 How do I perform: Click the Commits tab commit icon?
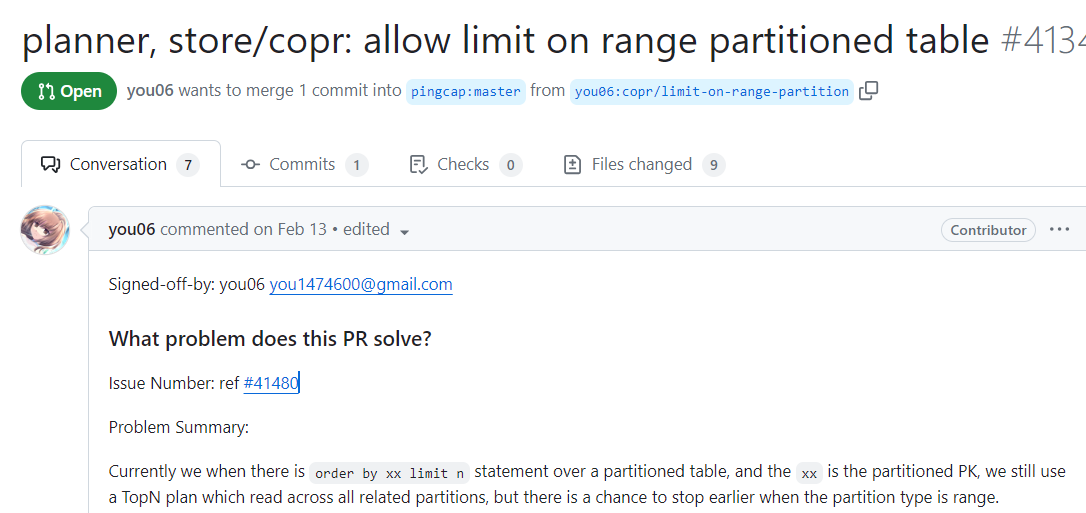(x=251, y=165)
